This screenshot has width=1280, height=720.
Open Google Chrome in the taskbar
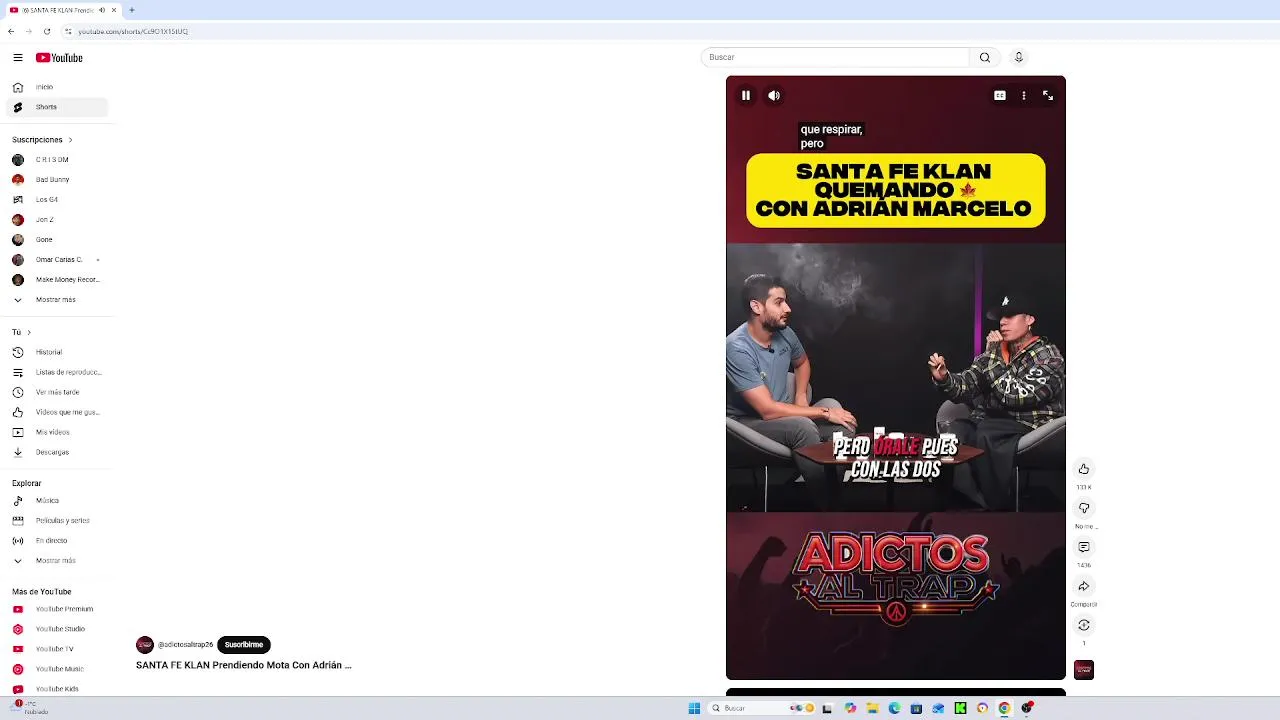click(1004, 708)
